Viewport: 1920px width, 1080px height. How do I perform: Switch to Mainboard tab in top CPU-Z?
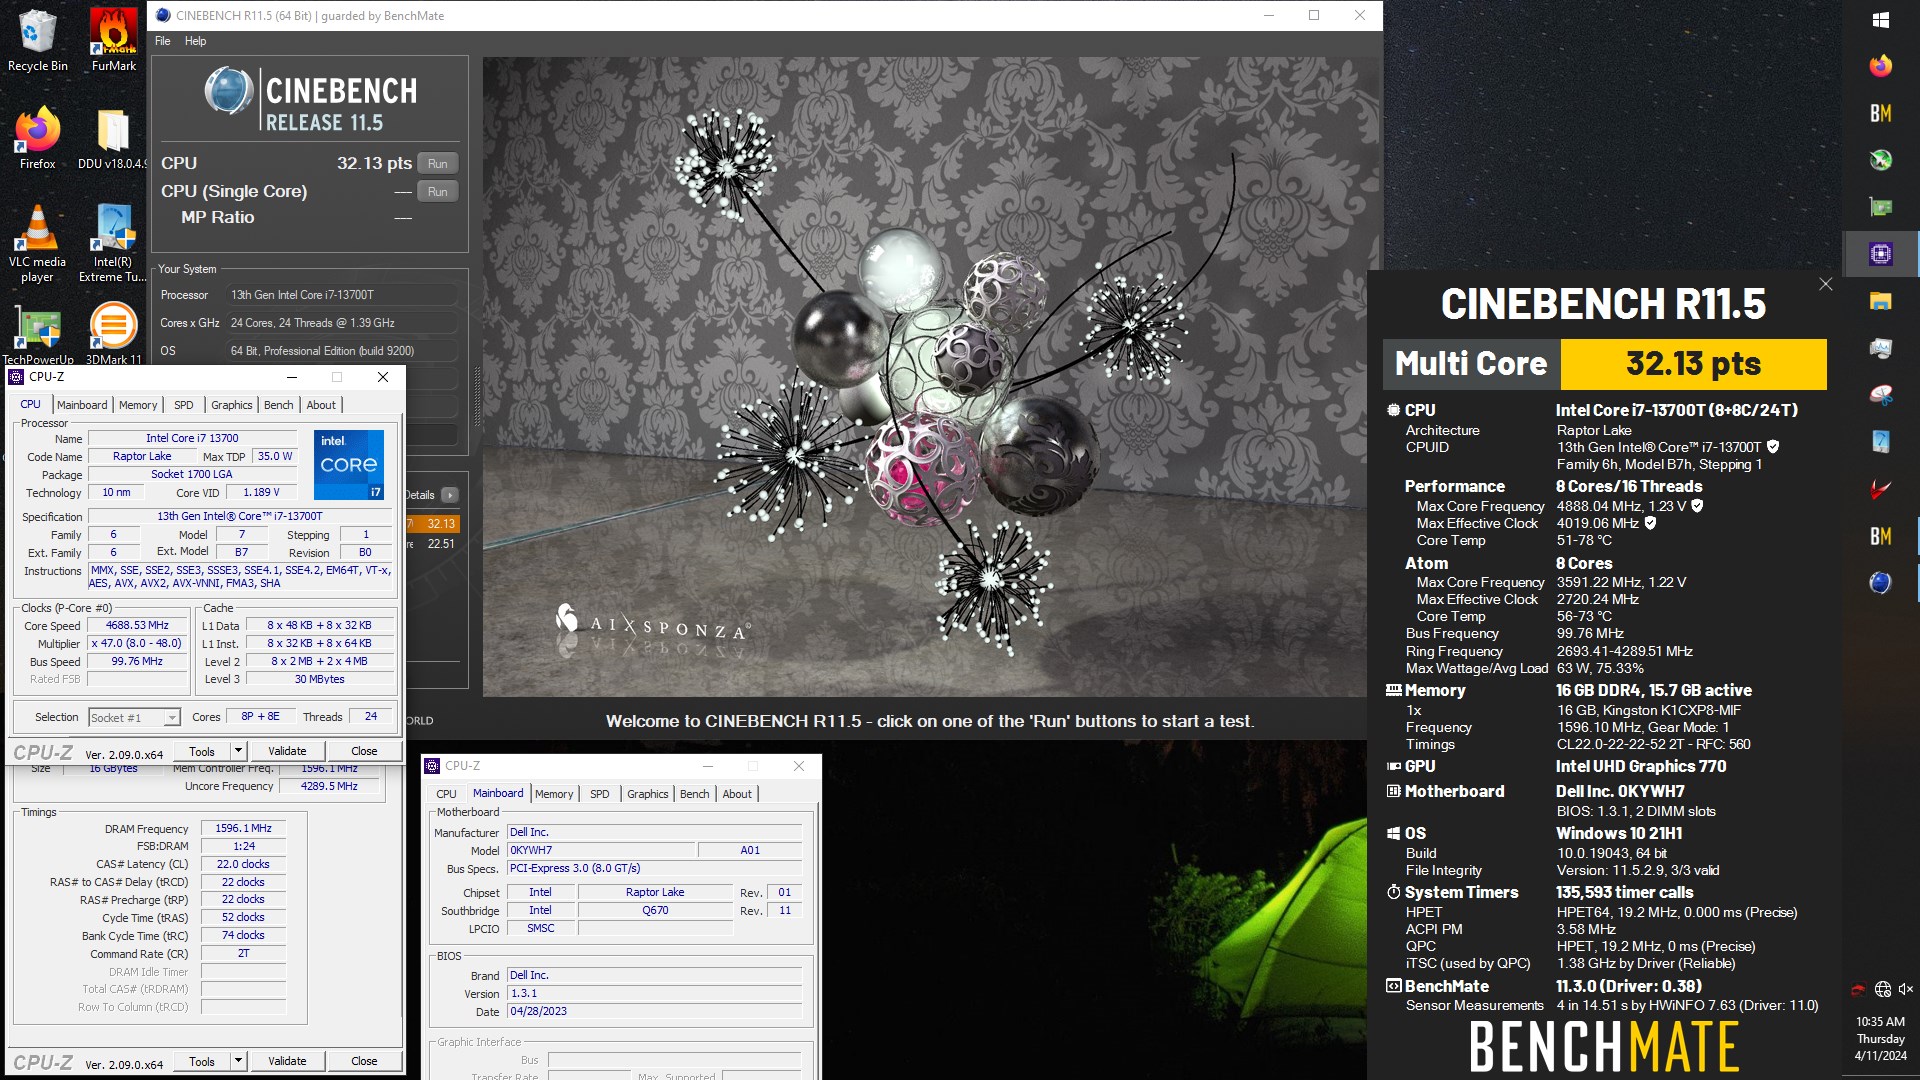pyautogui.click(x=82, y=405)
